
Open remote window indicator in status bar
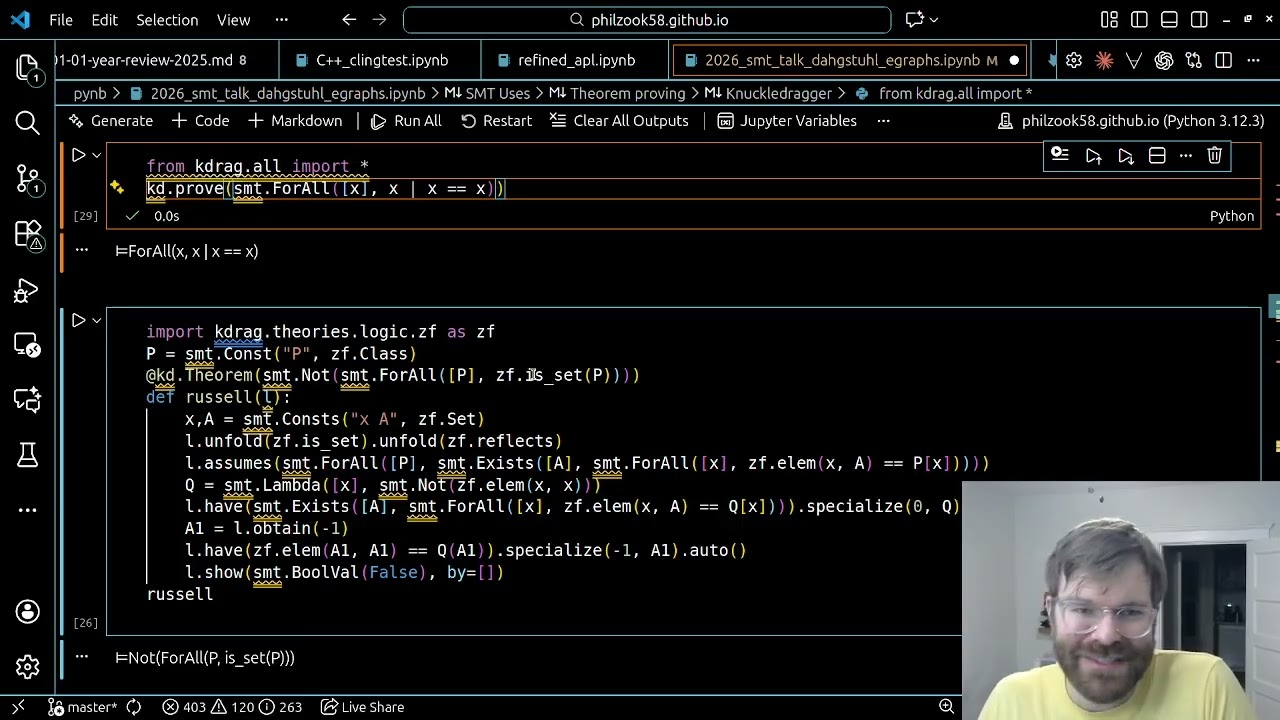(18, 707)
